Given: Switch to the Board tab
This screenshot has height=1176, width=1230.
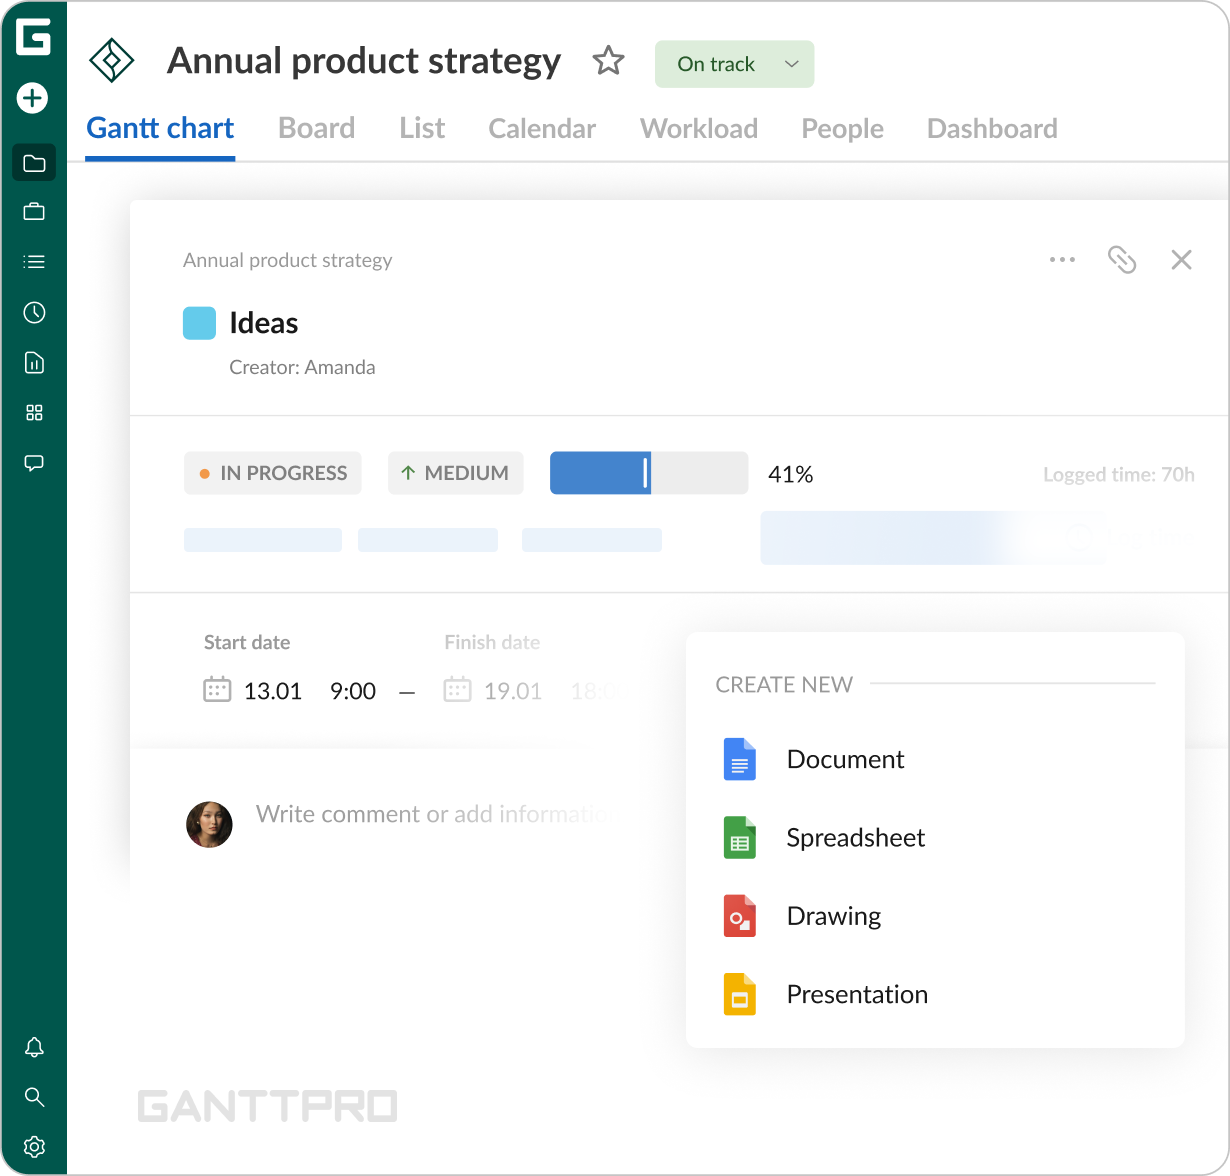Looking at the screenshot, I should pyautogui.click(x=316, y=129).
